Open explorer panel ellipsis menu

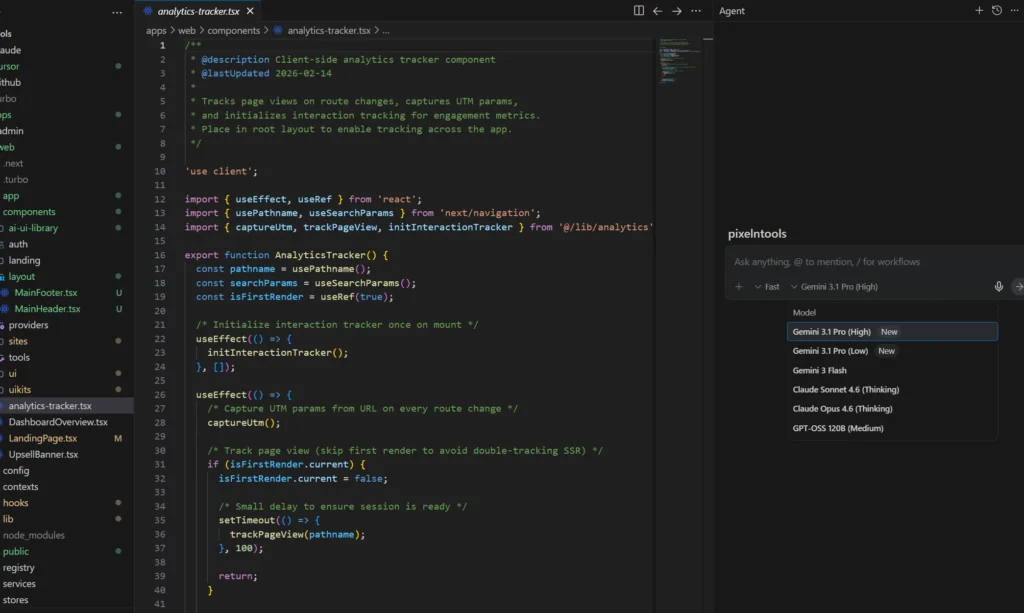tap(117, 12)
